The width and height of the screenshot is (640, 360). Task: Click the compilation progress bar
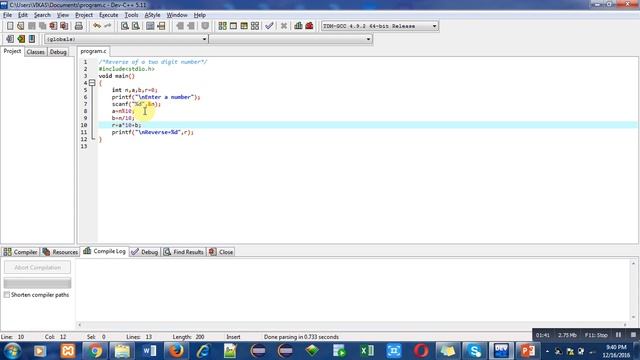[37, 283]
